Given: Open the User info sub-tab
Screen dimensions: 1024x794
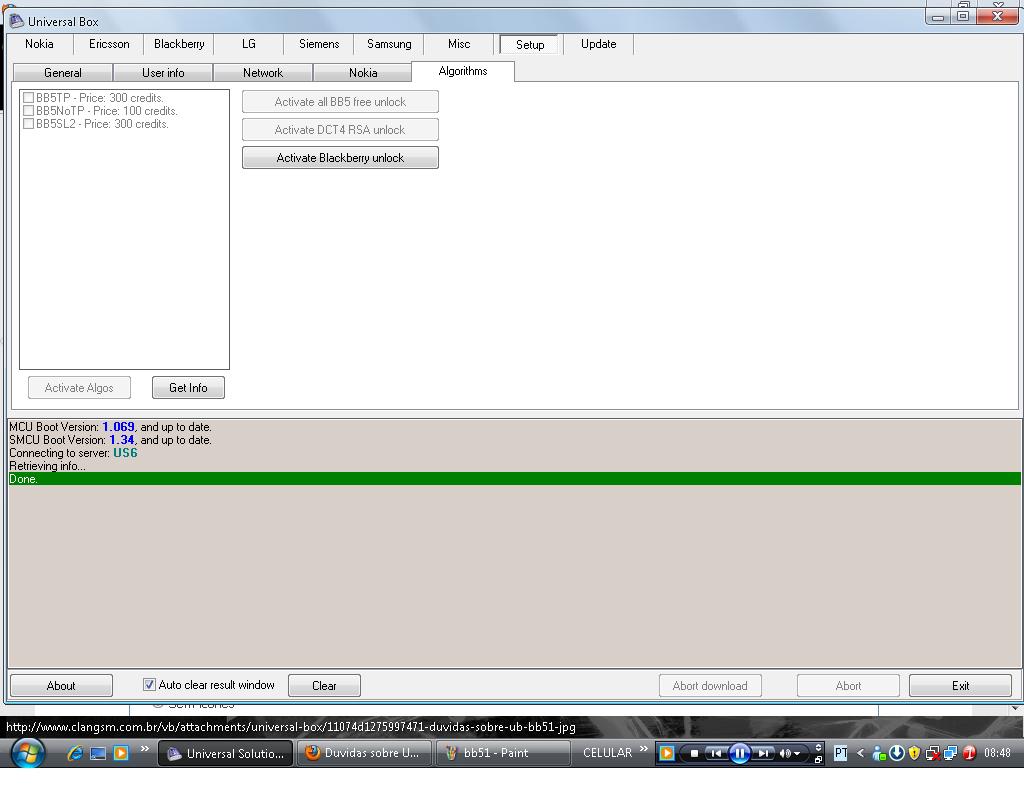Looking at the screenshot, I should pos(163,72).
